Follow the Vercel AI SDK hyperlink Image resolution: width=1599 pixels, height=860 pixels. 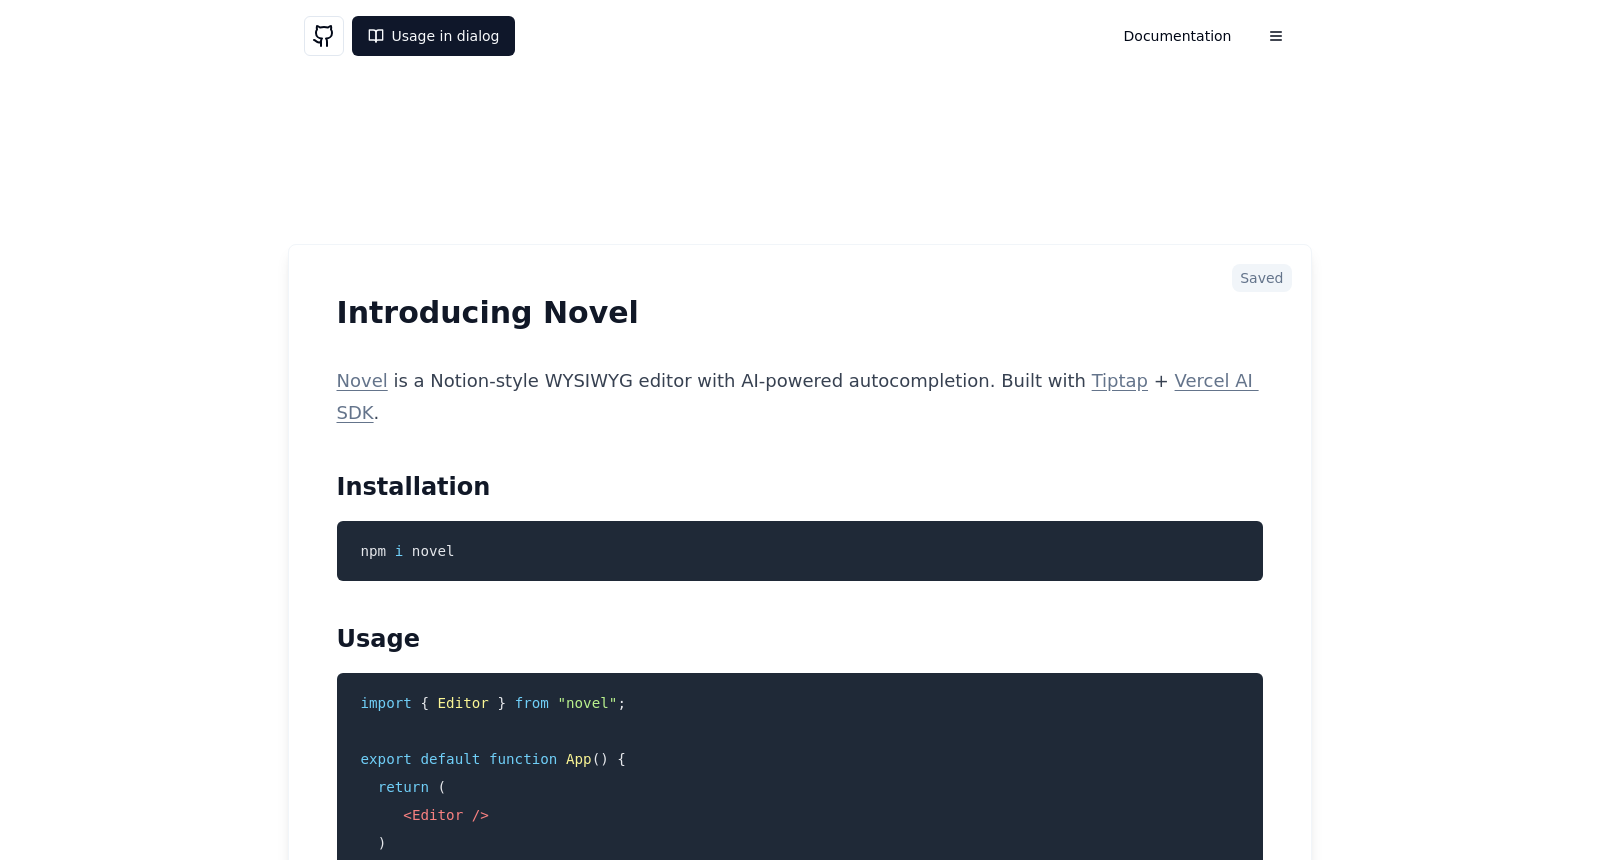pos(1215,381)
